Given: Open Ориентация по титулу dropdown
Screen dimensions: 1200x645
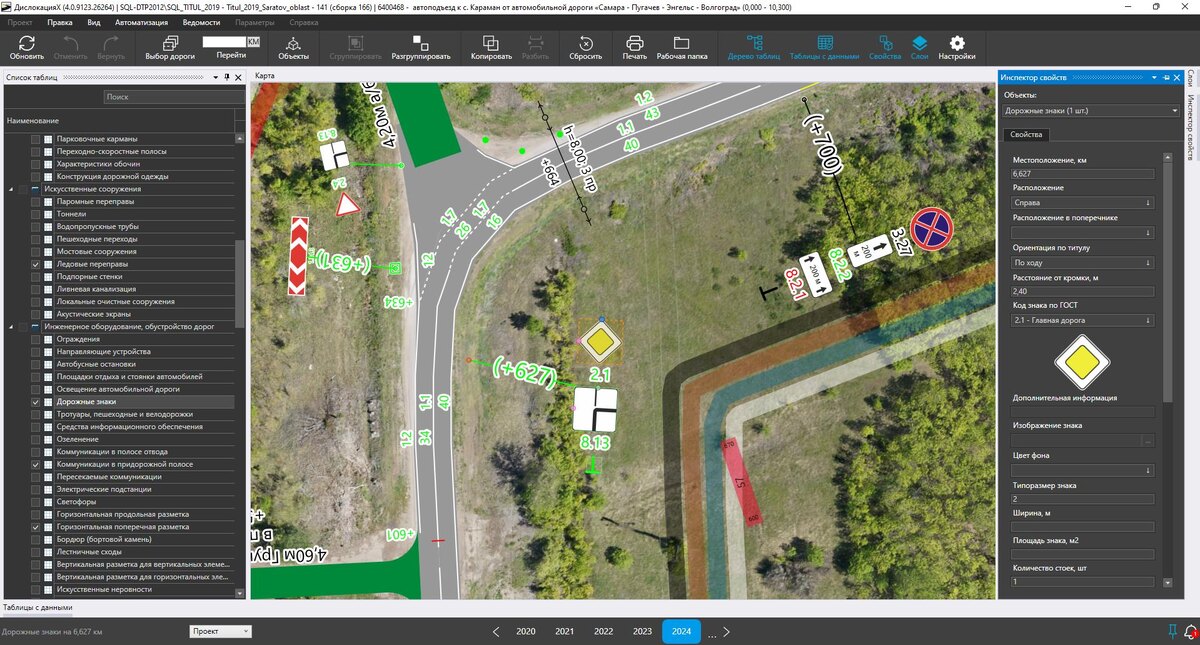Looking at the screenshot, I should [x=1083, y=262].
